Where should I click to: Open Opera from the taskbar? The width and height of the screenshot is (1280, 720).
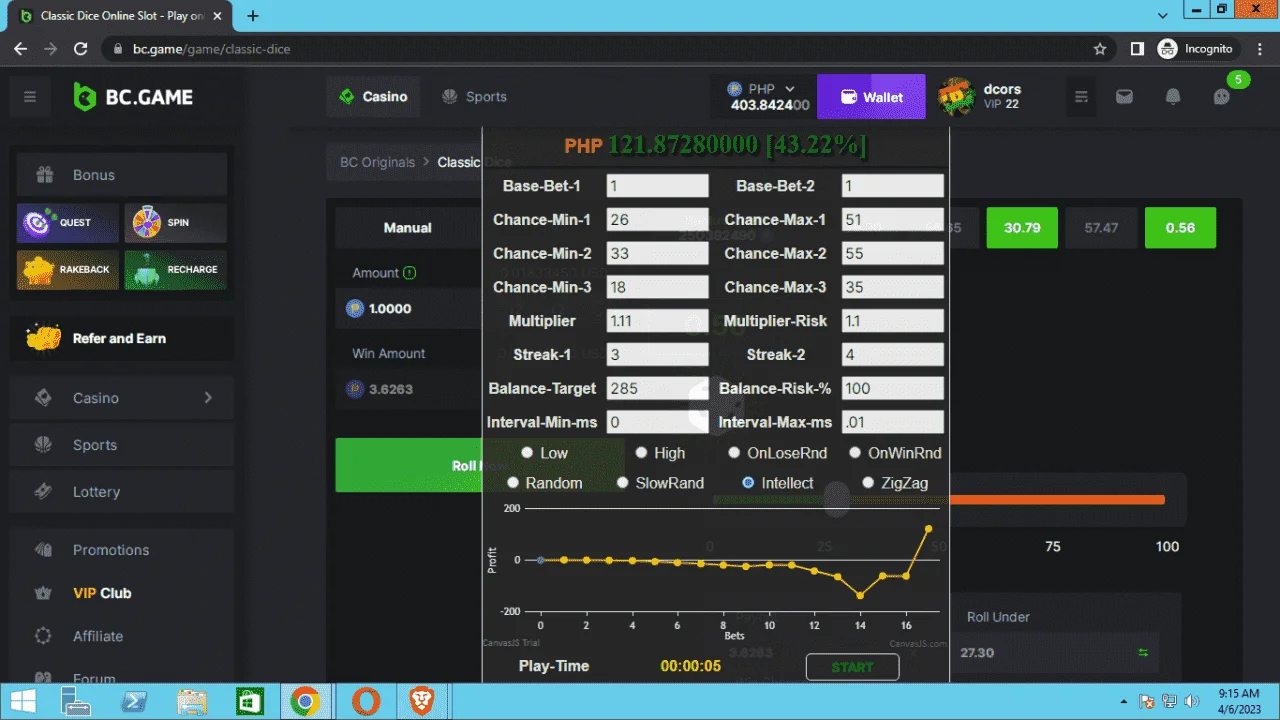click(365, 702)
